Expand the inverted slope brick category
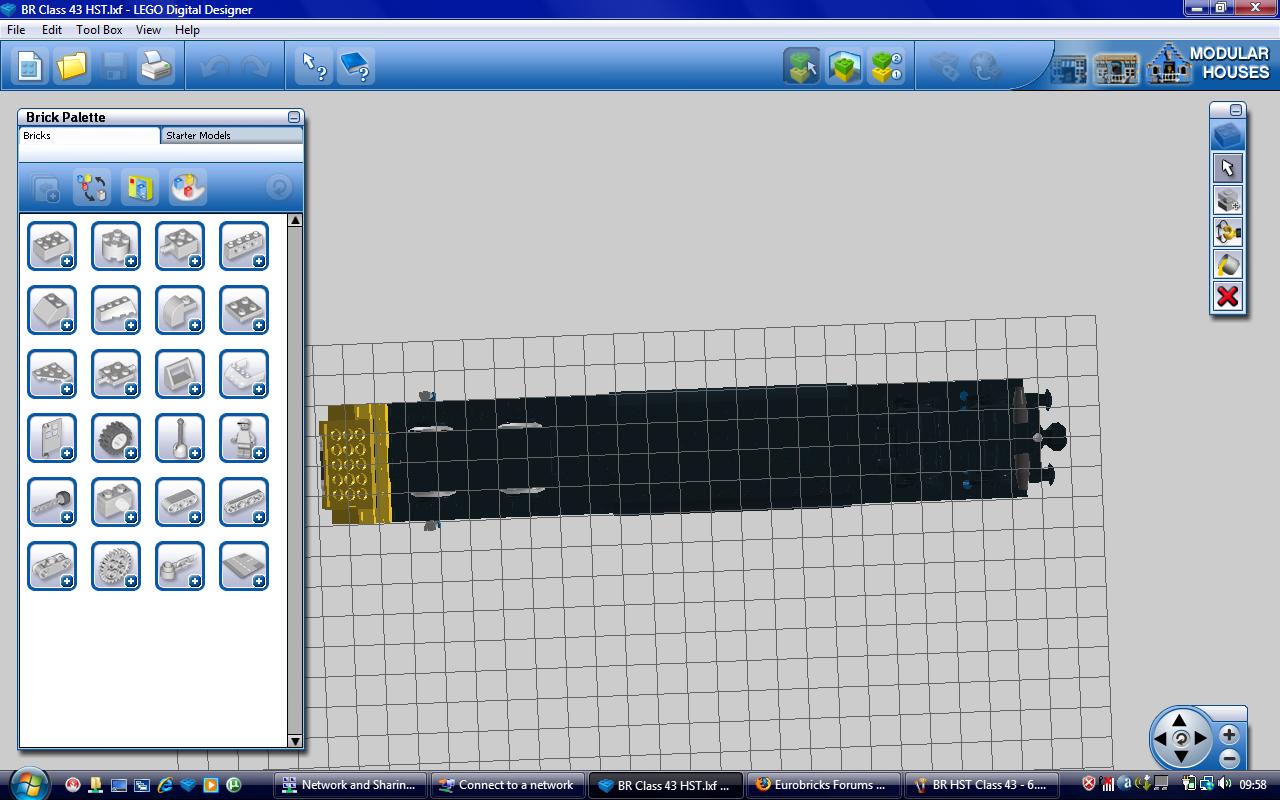1280x800 pixels. tap(116, 310)
